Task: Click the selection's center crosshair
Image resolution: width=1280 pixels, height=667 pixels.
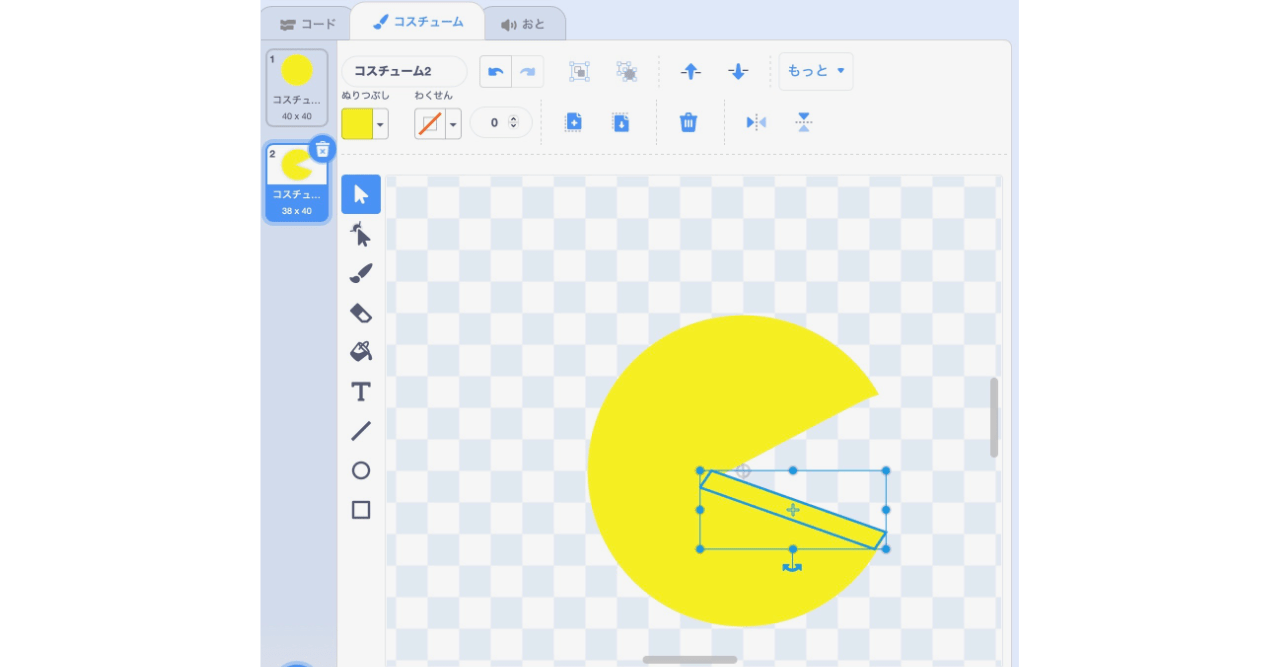Action: click(793, 510)
